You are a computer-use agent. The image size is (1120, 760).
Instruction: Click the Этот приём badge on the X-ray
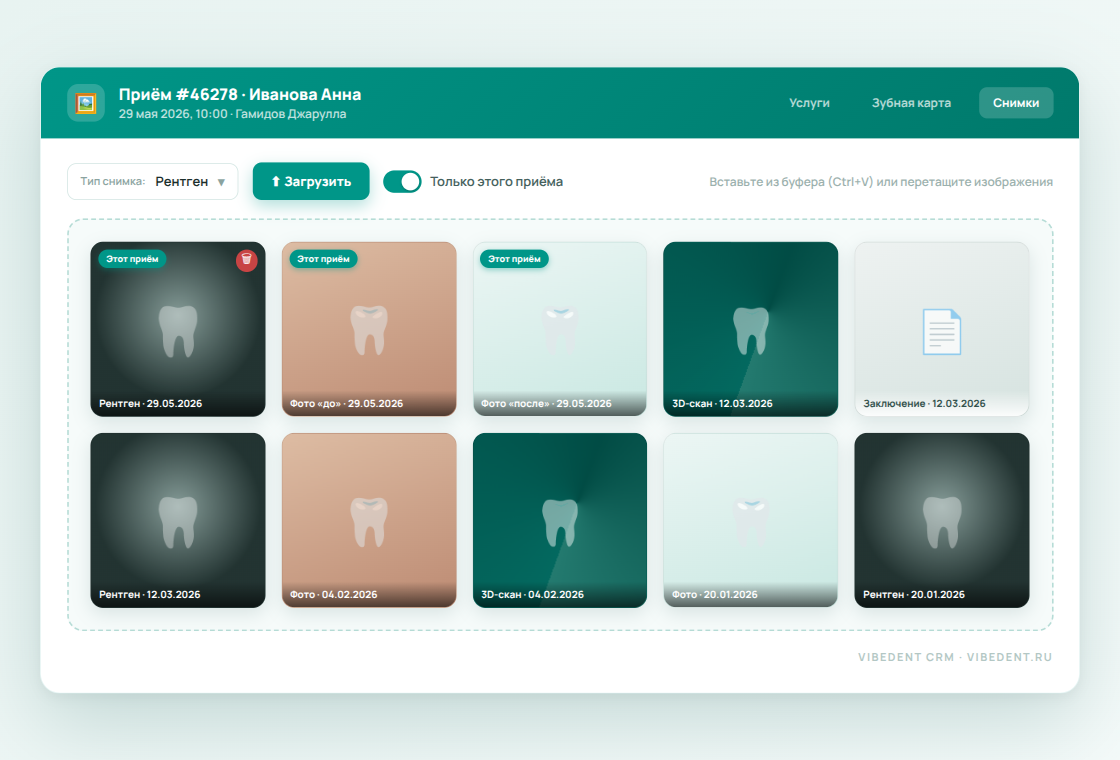pos(132,259)
